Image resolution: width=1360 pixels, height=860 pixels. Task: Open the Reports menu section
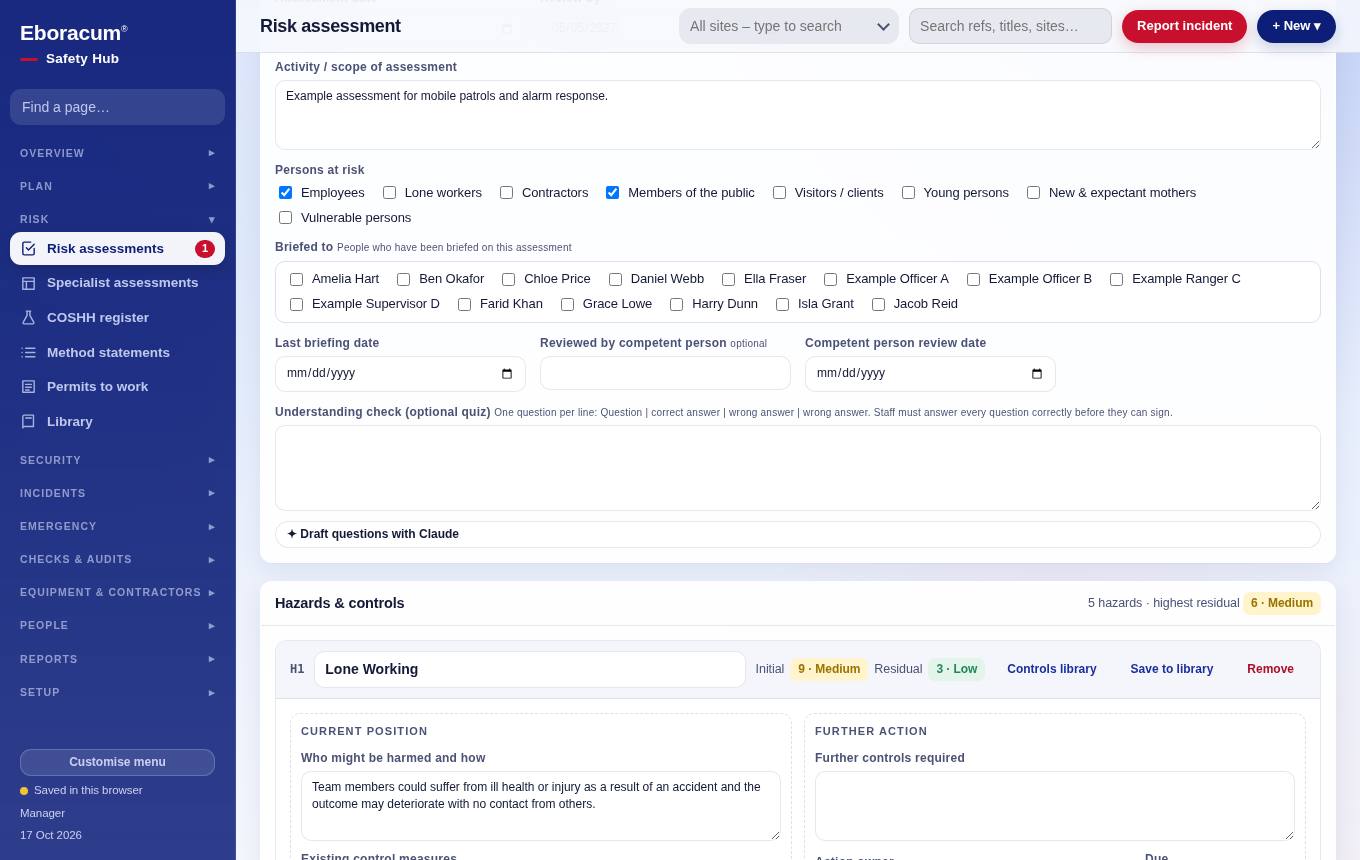(118, 659)
